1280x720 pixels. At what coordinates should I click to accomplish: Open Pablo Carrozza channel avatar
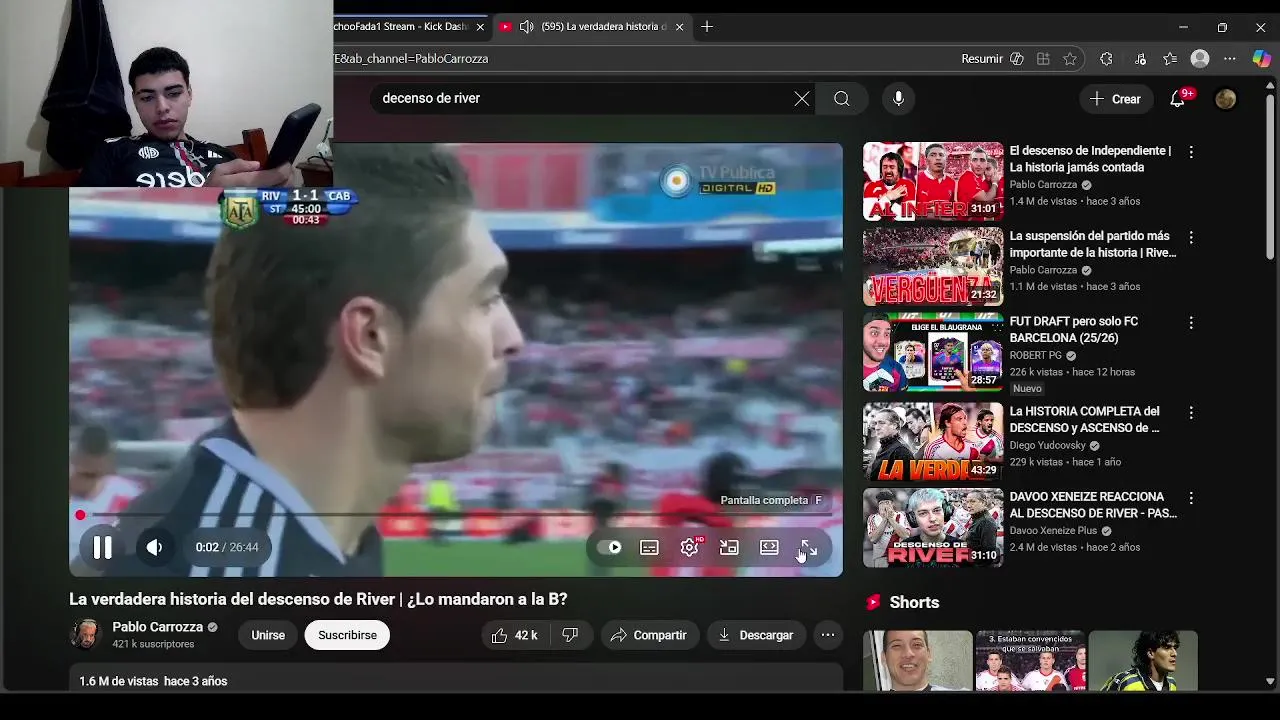click(85, 634)
